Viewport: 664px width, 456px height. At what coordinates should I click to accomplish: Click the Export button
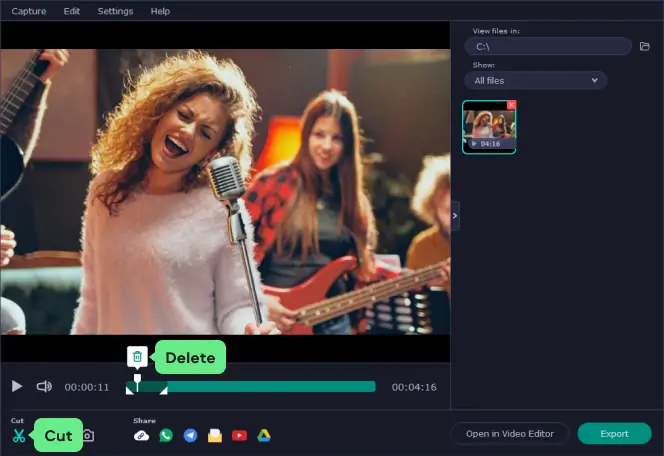coord(614,434)
